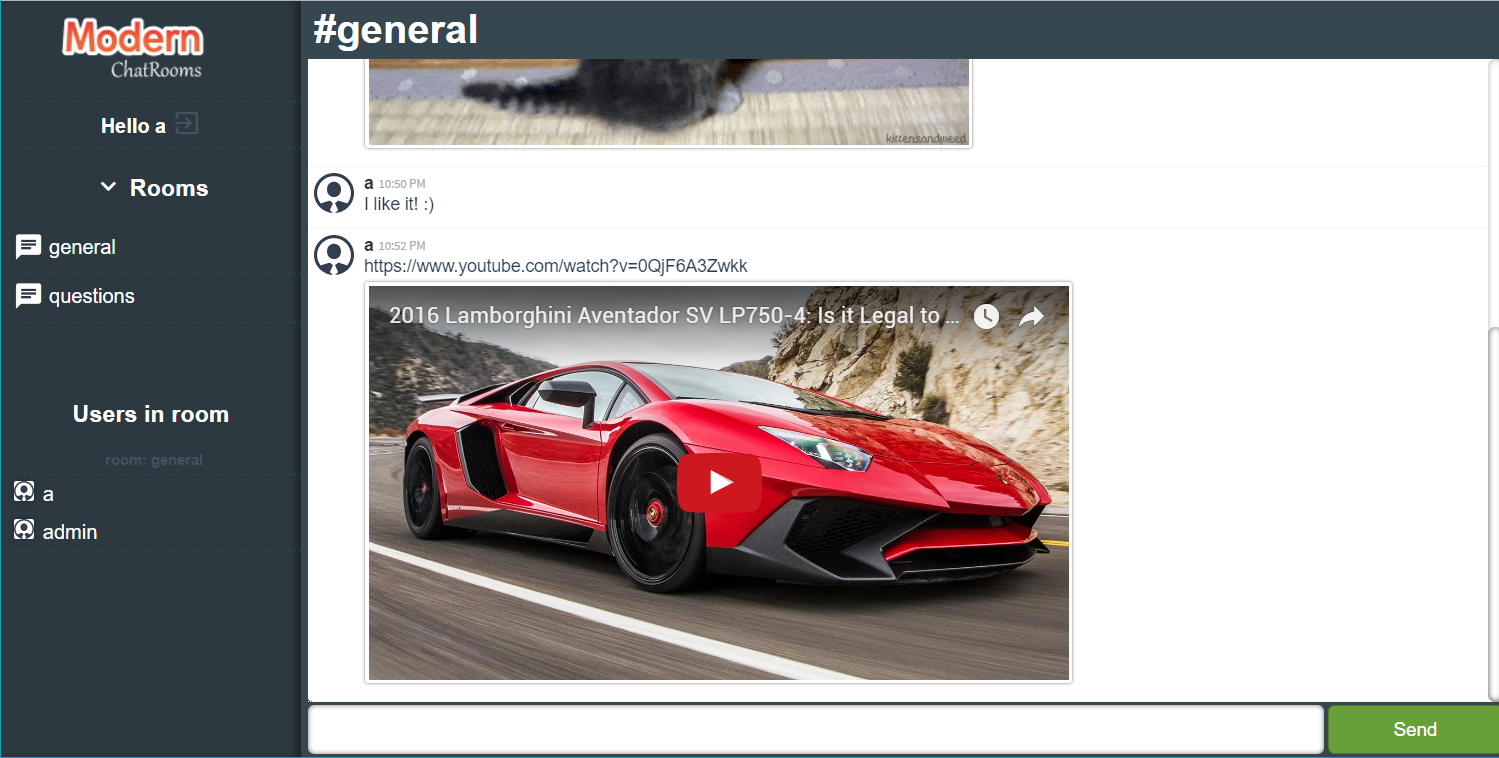Play the Lamborghini Aventador video
Screen dimensions: 1499x758
pos(719,483)
